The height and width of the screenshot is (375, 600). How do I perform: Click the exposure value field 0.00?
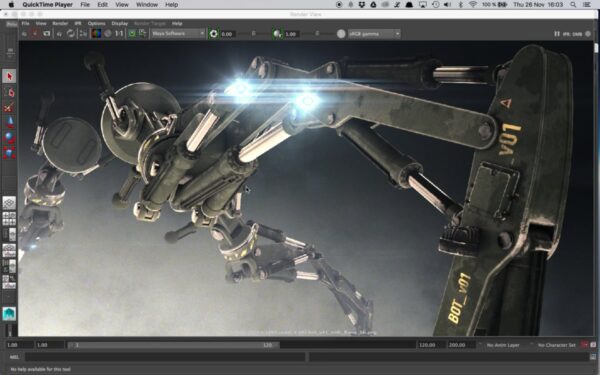click(x=228, y=34)
